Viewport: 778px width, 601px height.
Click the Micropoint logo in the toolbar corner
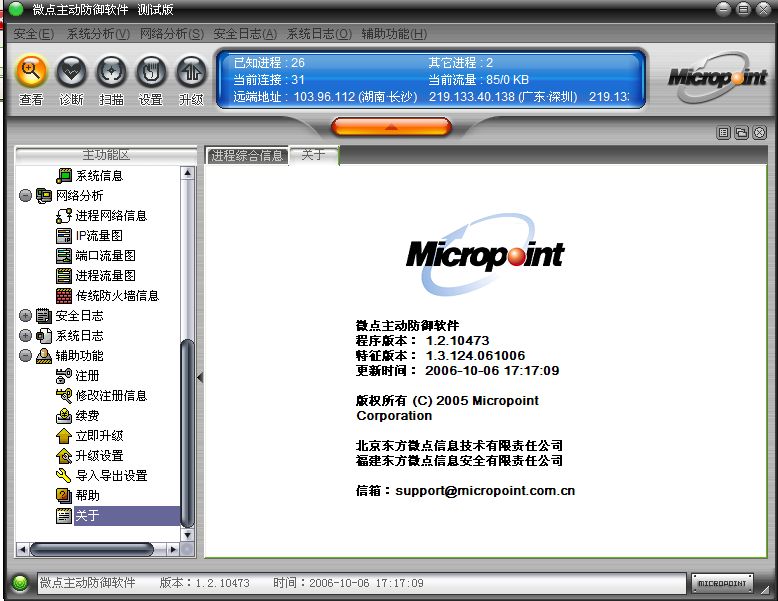pyautogui.click(x=717, y=78)
